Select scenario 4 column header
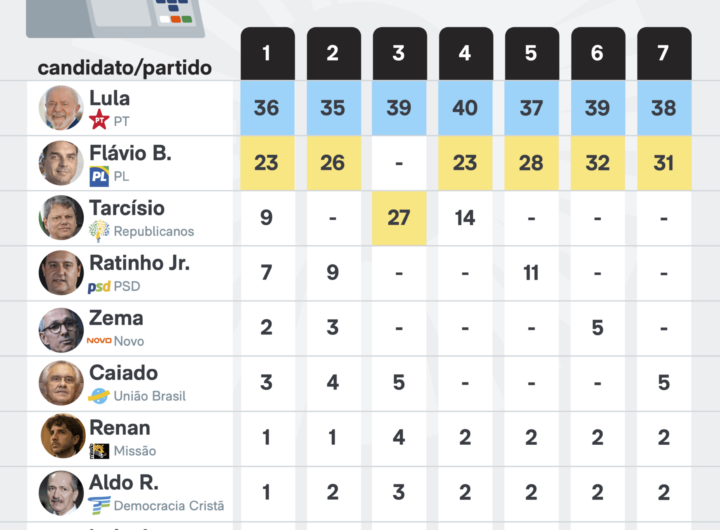The height and width of the screenshot is (530, 720). [465, 53]
